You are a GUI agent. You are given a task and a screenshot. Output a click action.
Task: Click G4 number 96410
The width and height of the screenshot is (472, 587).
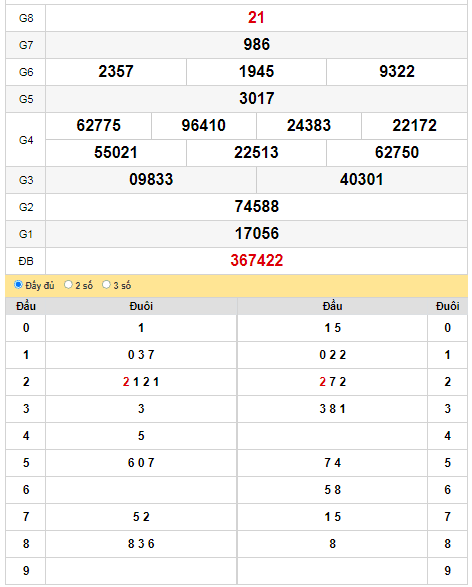(204, 125)
